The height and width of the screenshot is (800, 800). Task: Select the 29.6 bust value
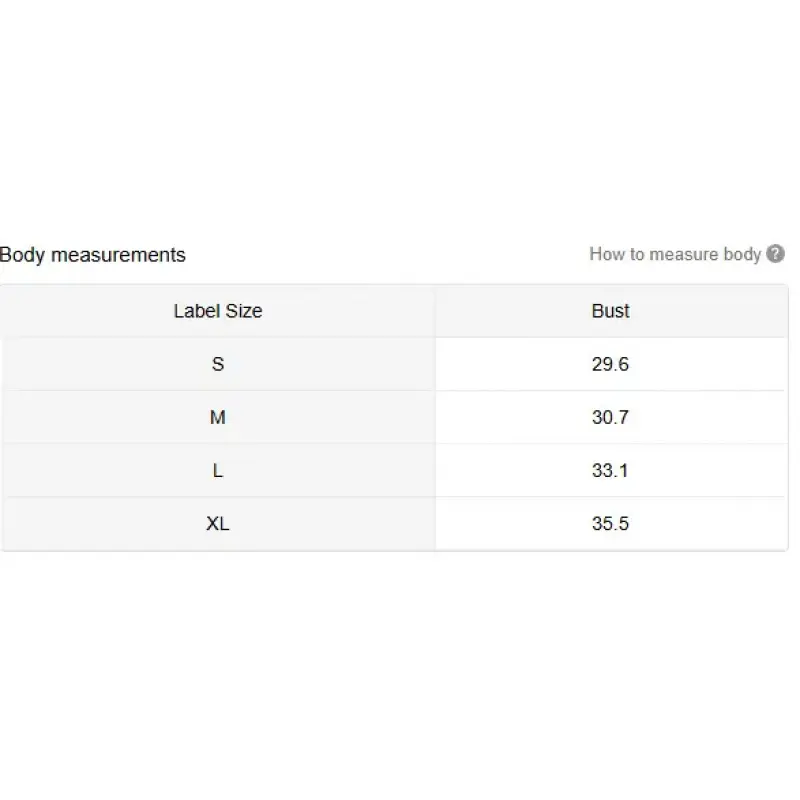point(610,364)
